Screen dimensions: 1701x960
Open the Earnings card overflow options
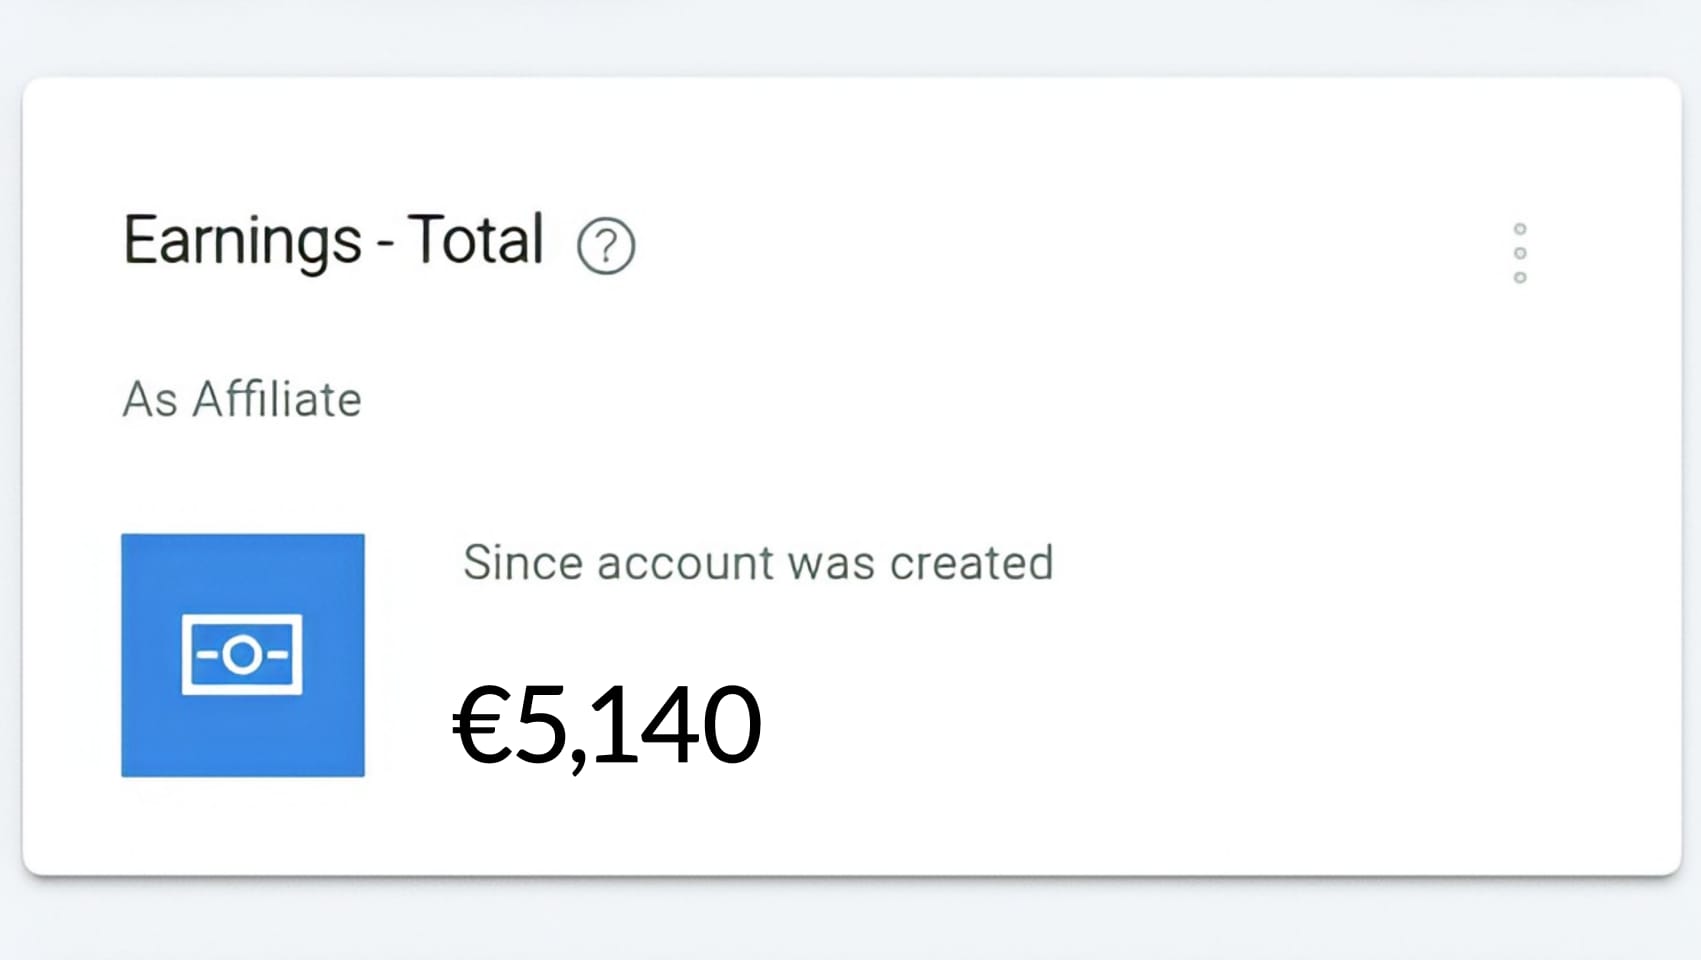(x=1519, y=253)
